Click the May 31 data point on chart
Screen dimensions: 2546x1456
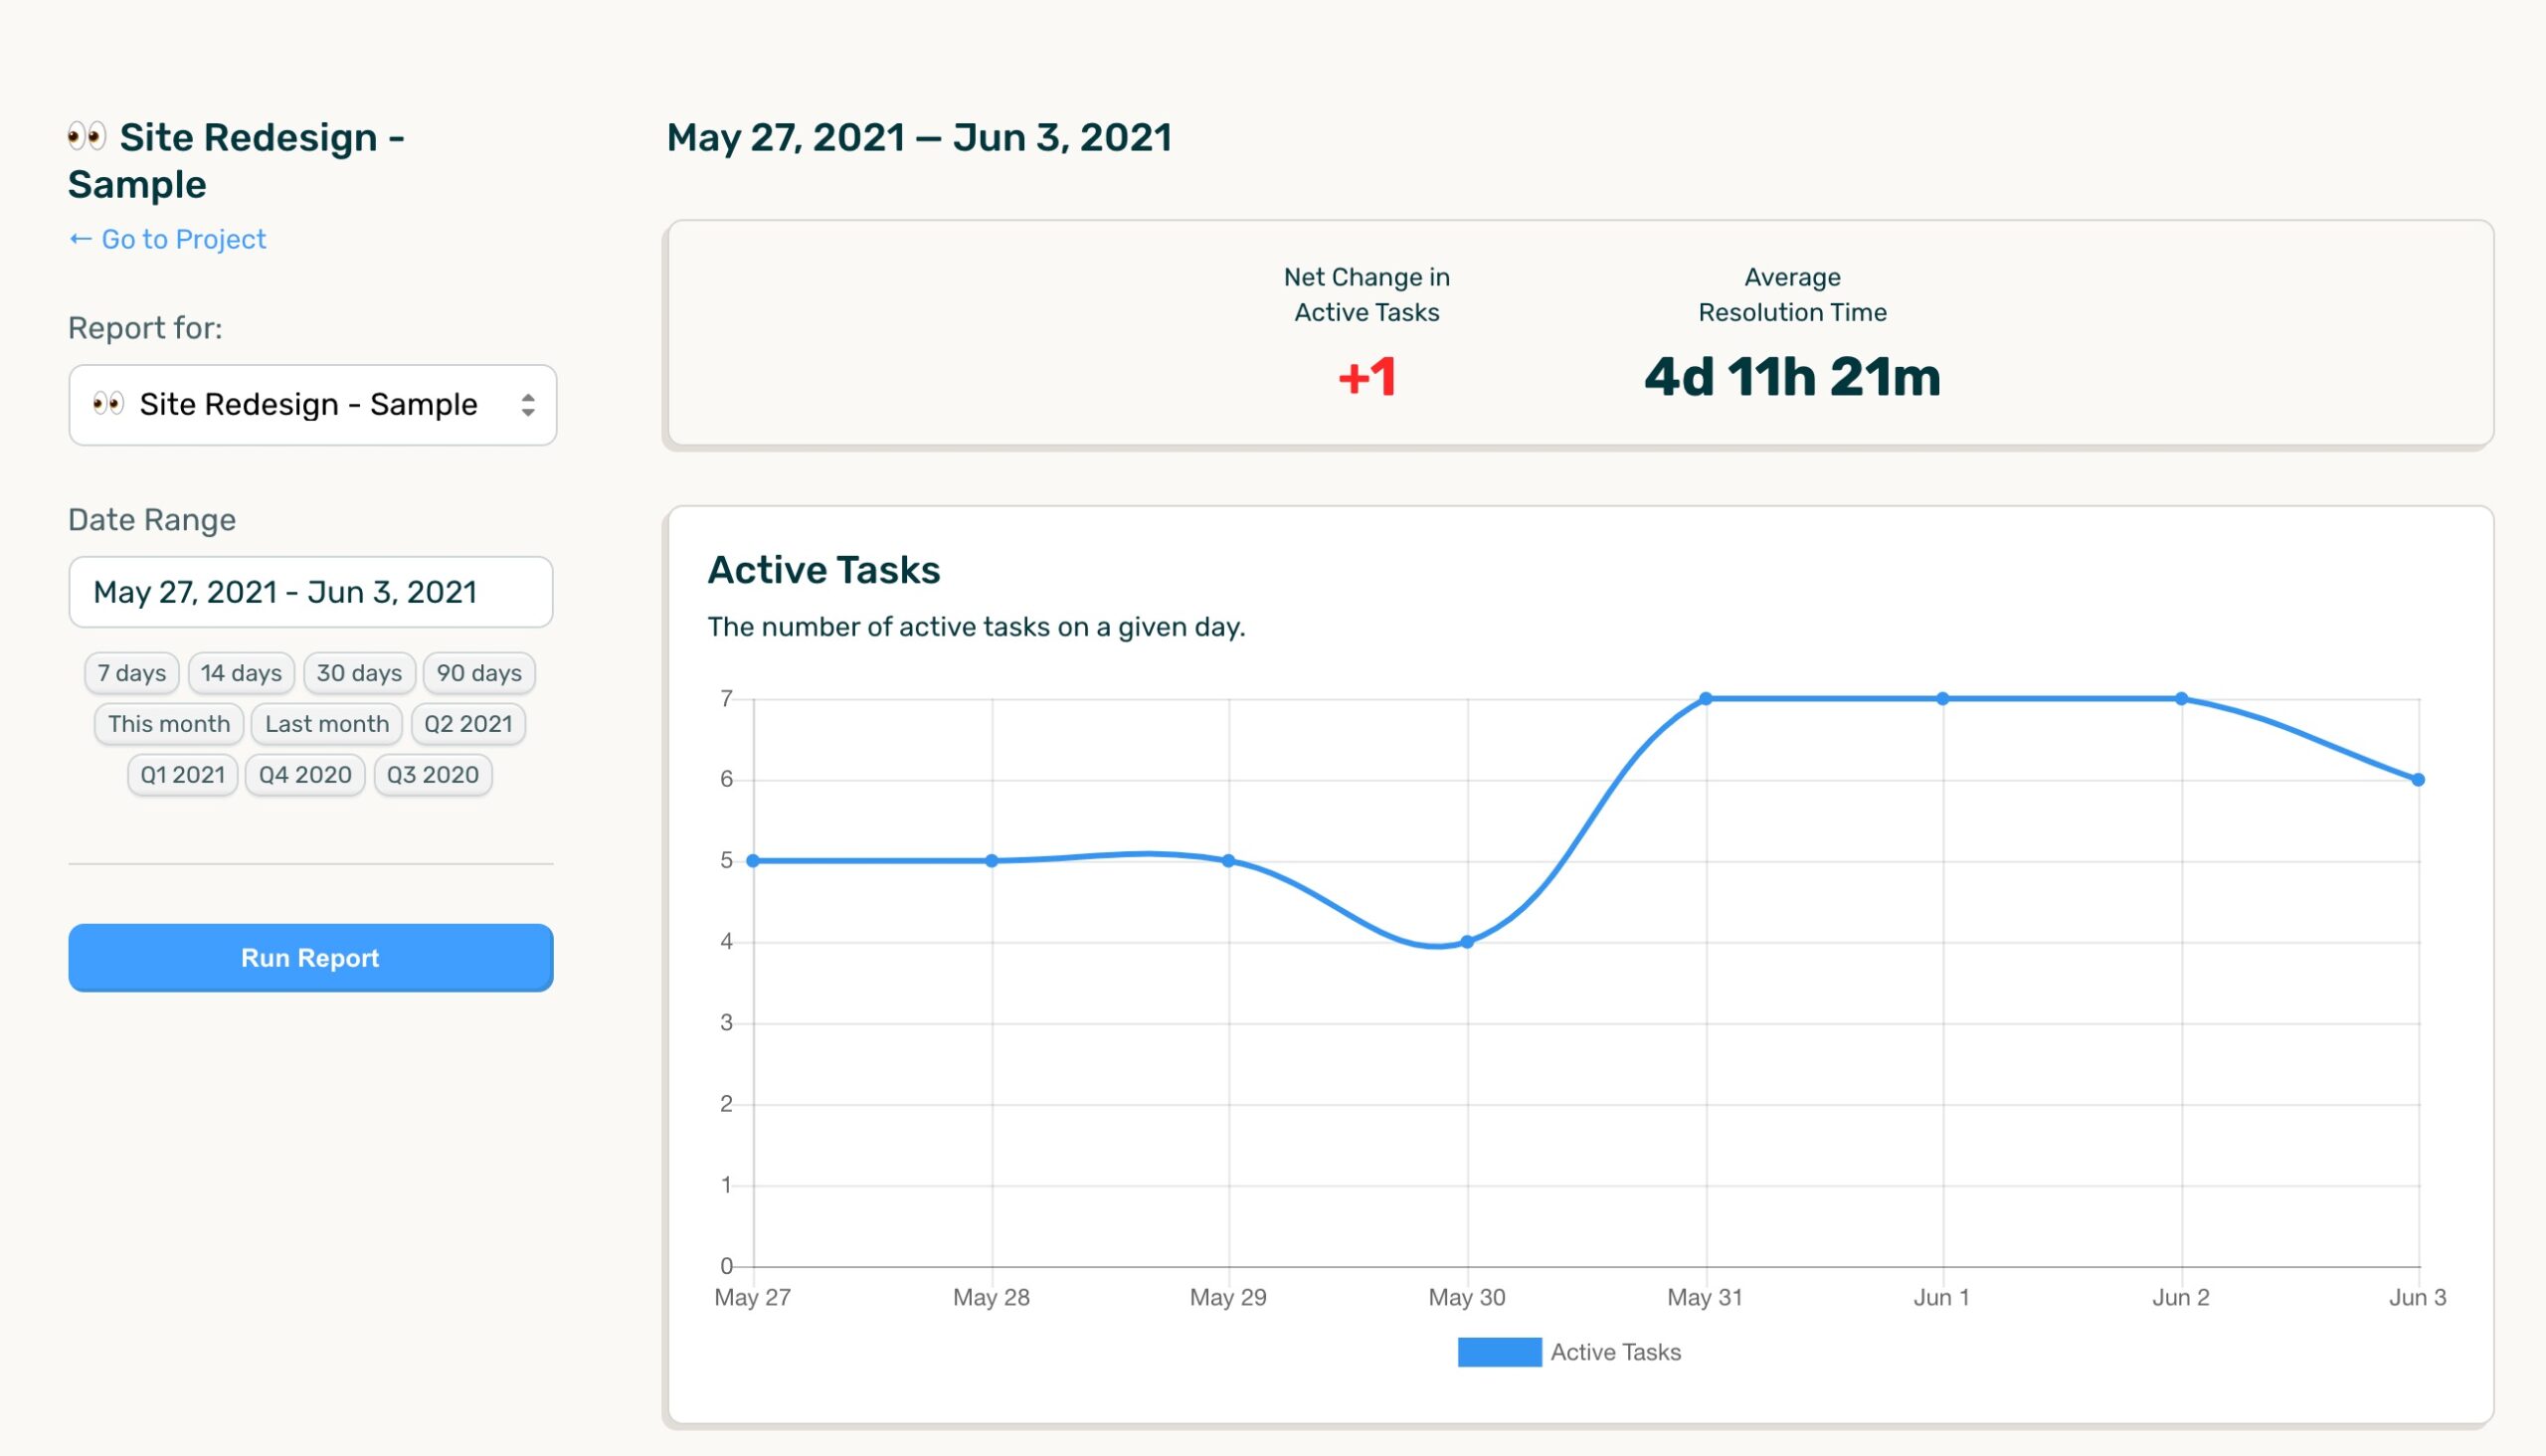[x=1706, y=699]
